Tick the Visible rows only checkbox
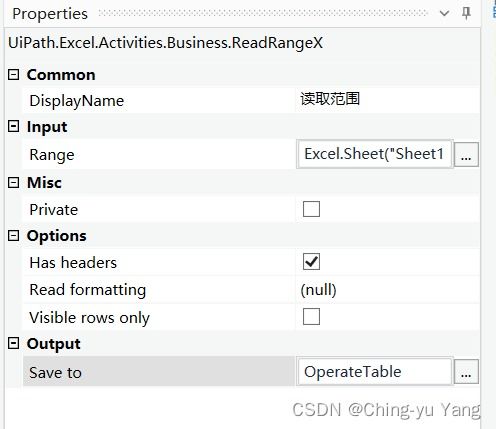 point(311,317)
